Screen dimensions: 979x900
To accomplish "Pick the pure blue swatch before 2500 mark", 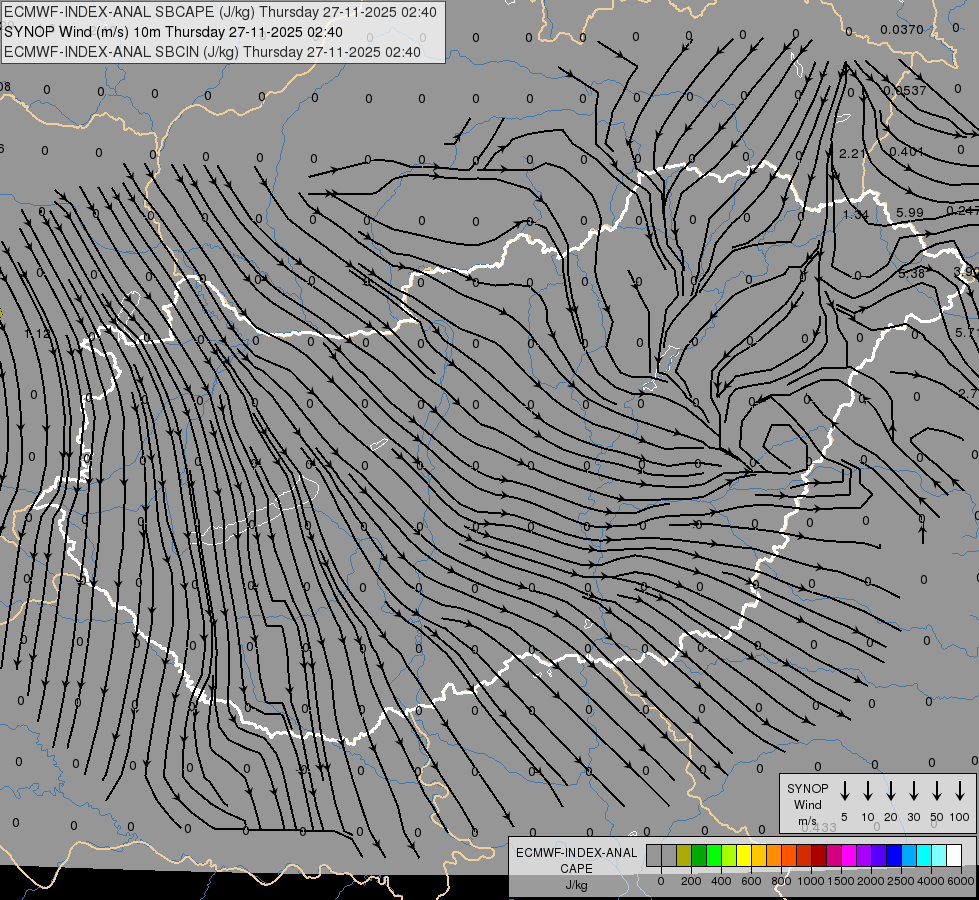I will tap(895, 855).
